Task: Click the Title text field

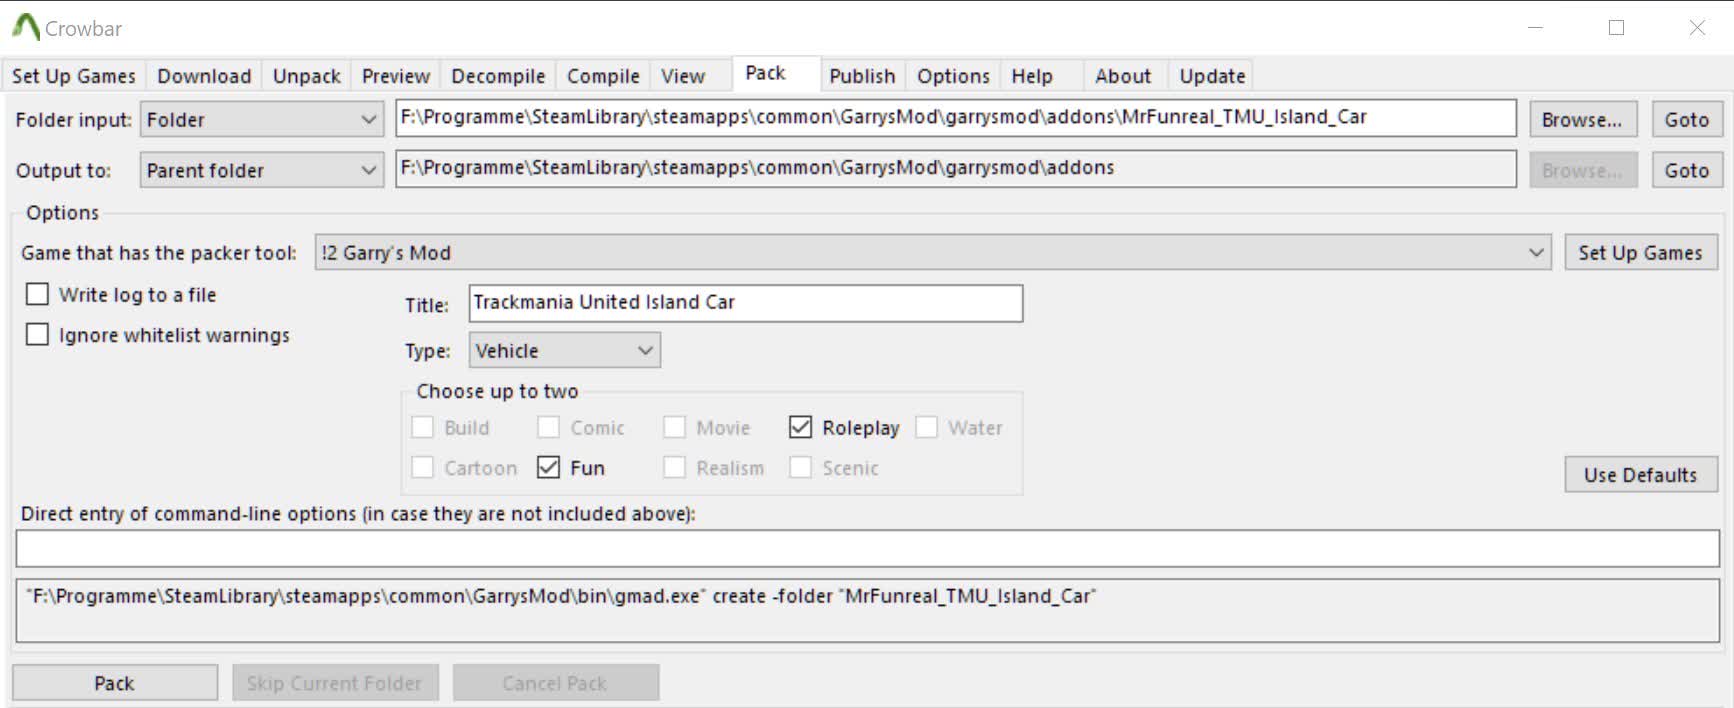Action: [745, 303]
